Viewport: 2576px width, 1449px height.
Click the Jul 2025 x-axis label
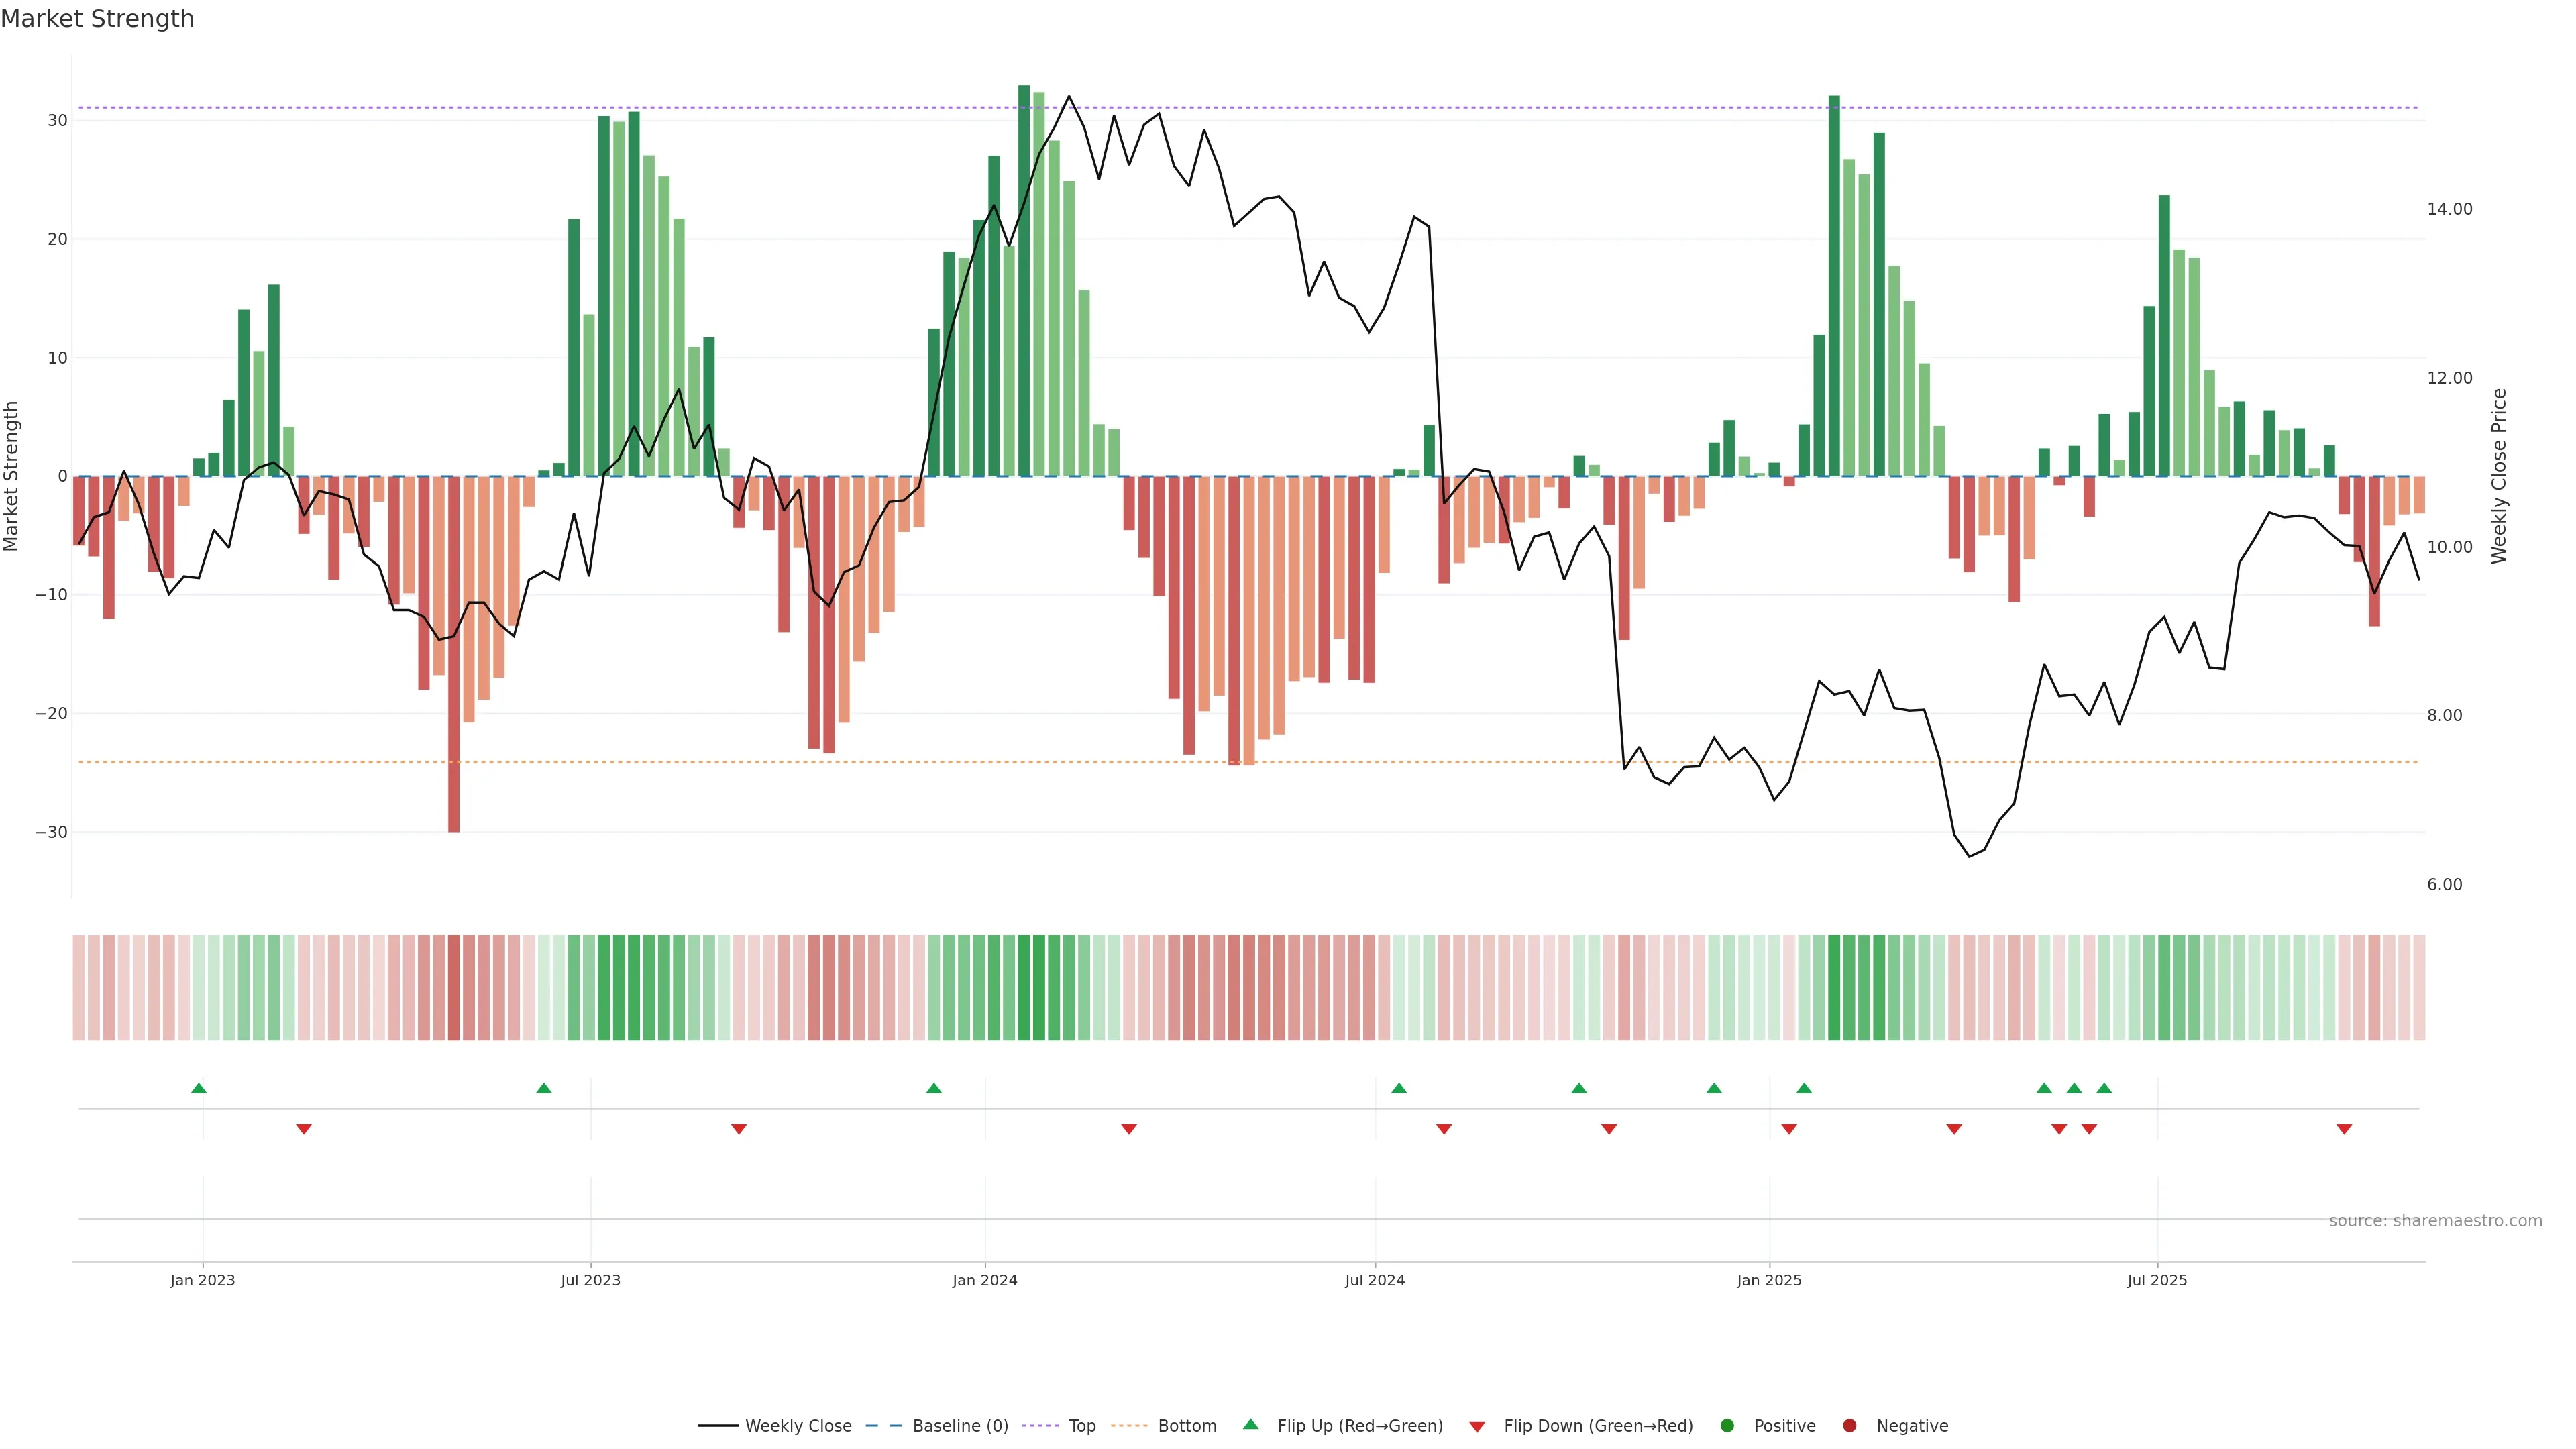2157,1280
